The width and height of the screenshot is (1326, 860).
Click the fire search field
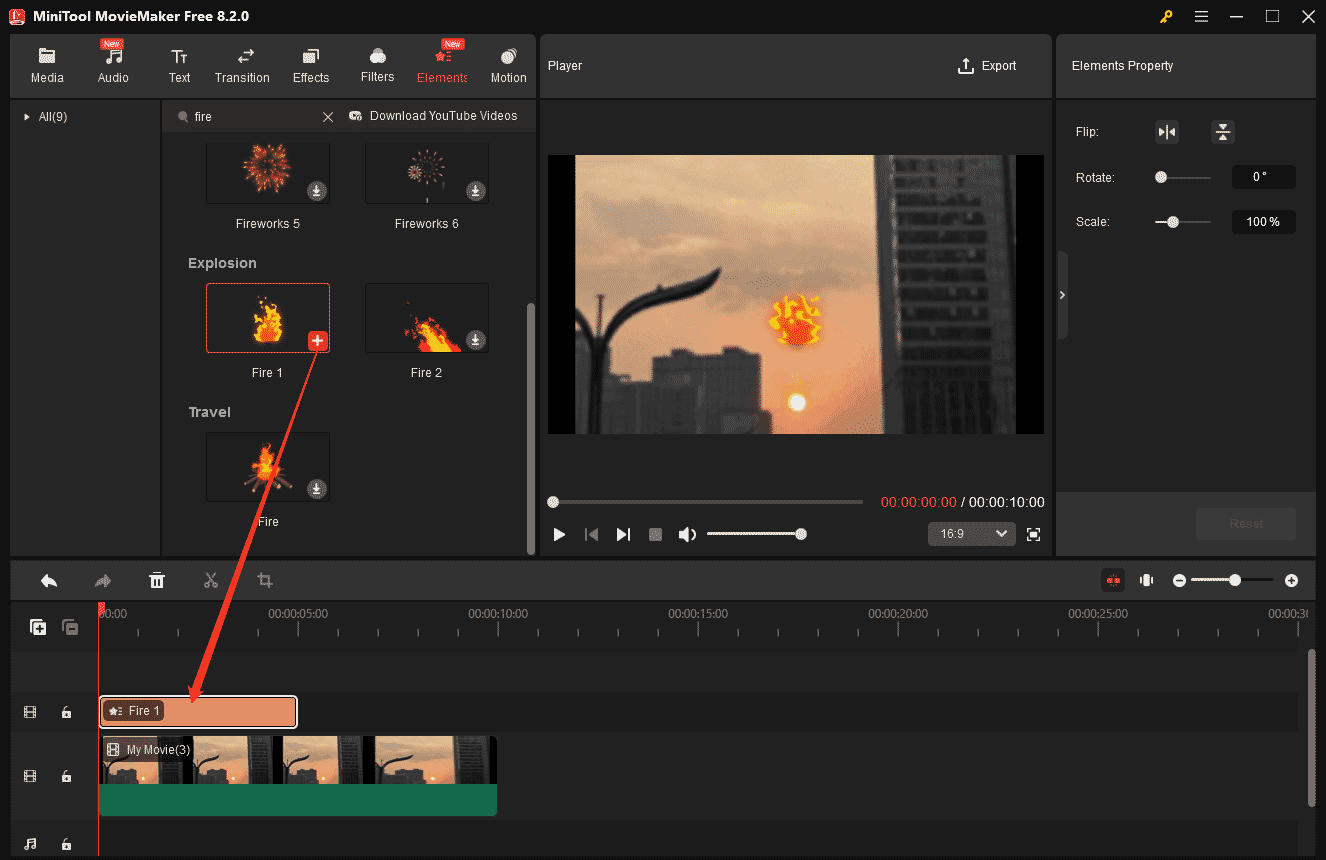pyautogui.click(x=254, y=117)
